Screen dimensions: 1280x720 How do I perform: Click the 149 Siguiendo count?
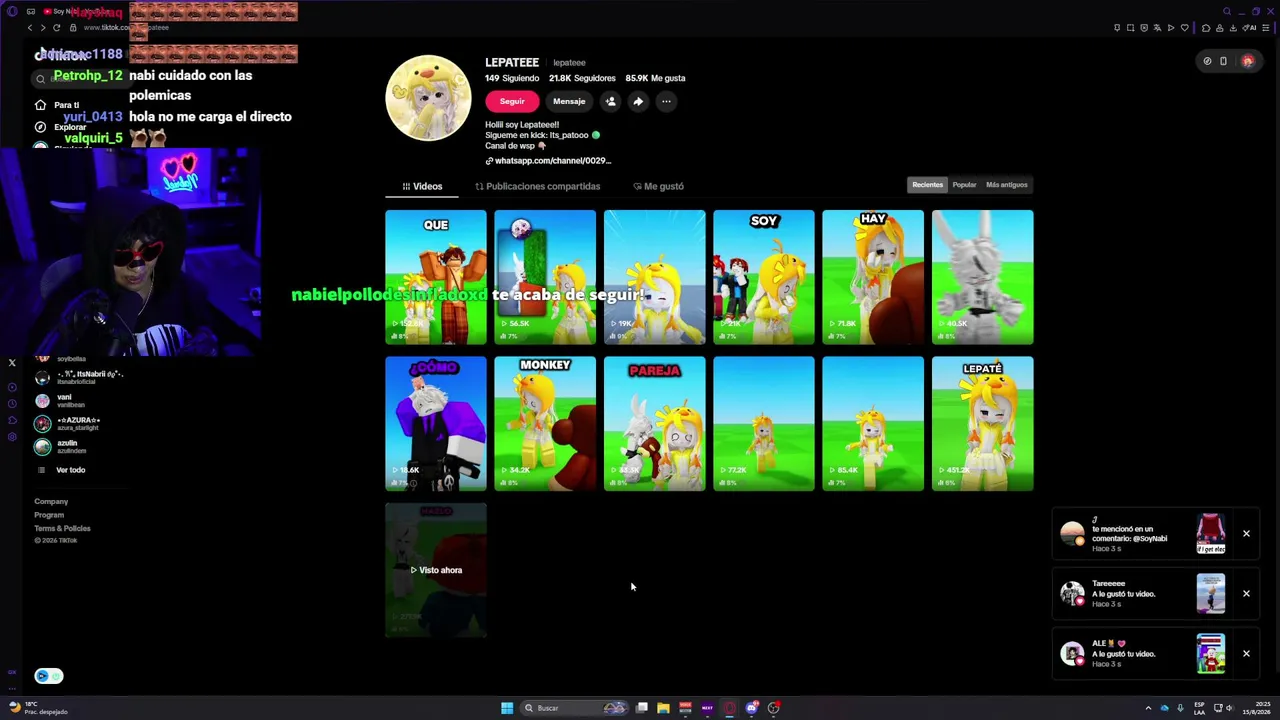(x=513, y=78)
